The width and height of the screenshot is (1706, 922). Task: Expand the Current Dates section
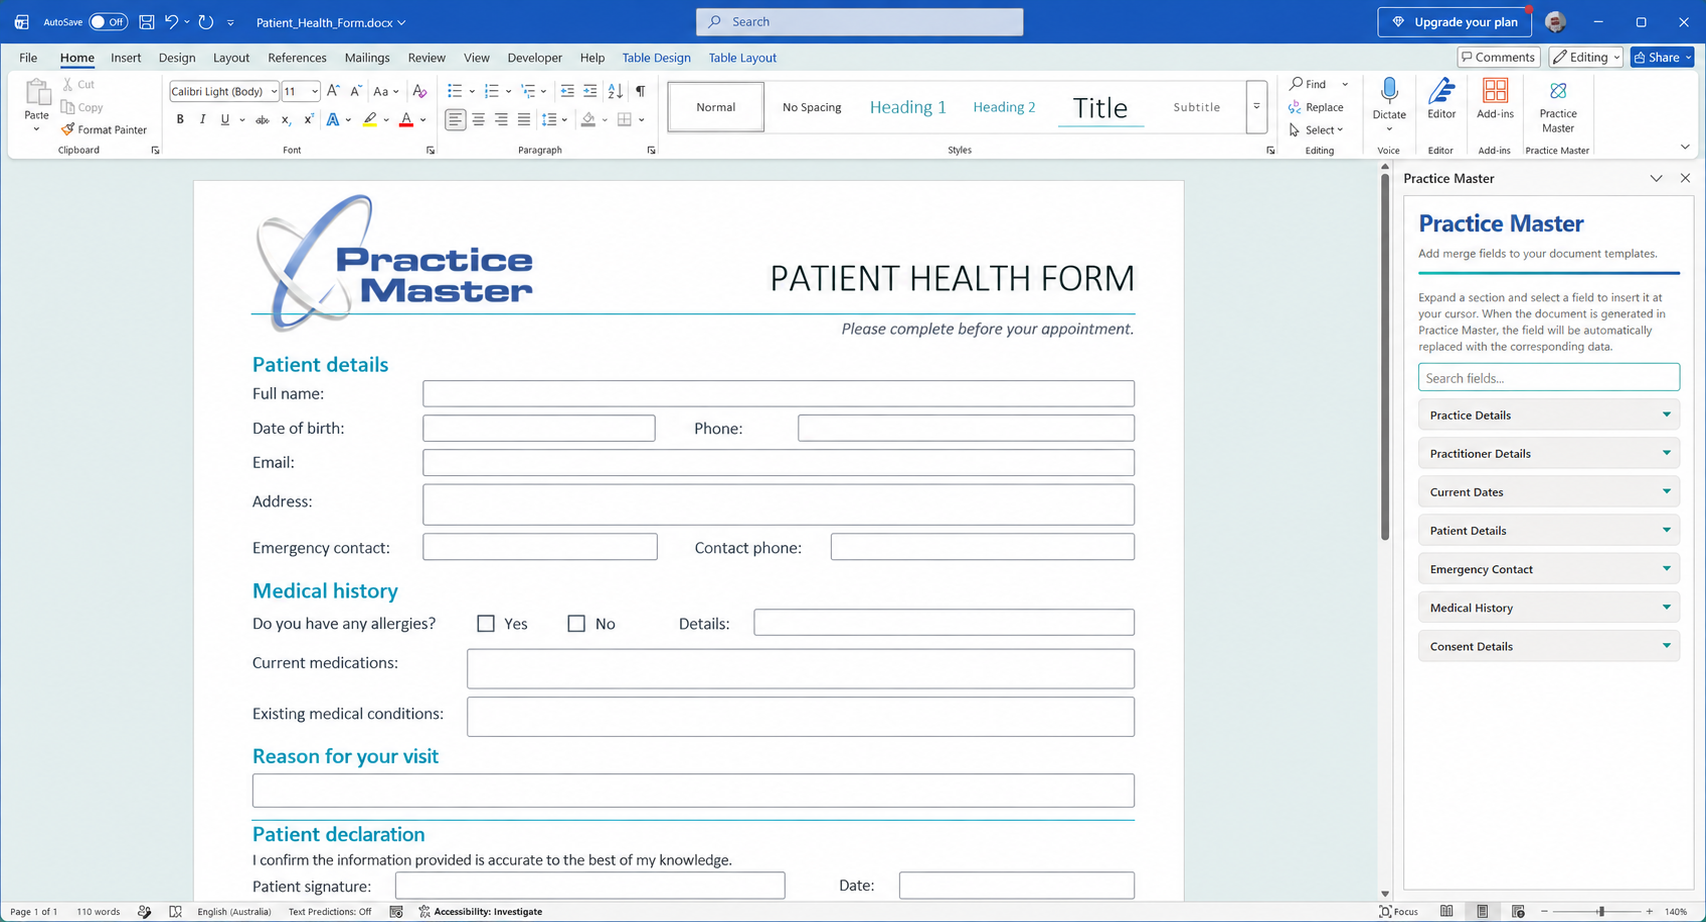pyautogui.click(x=1548, y=492)
